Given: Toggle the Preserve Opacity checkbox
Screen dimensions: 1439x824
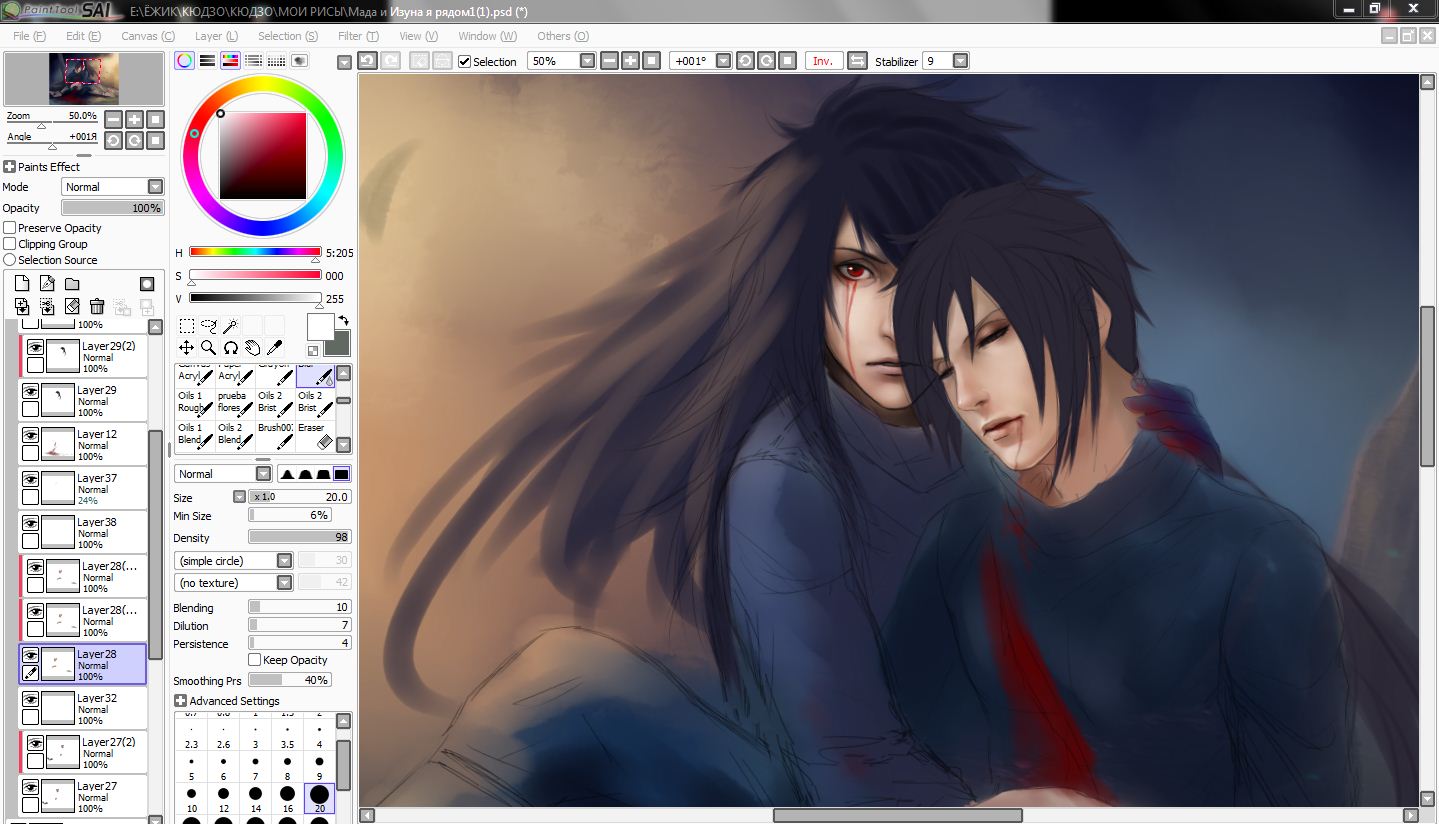Looking at the screenshot, I should point(10,228).
